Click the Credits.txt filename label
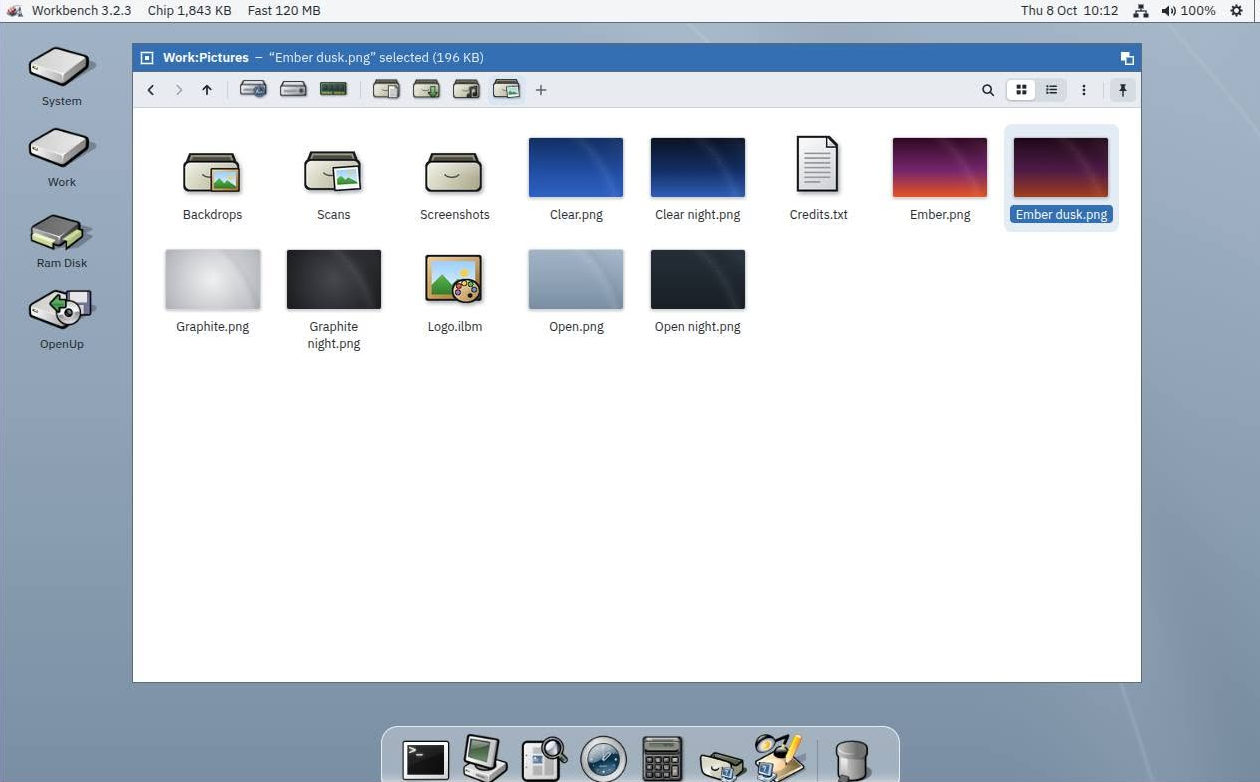This screenshot has height=782, width=1260. [818, 214]
